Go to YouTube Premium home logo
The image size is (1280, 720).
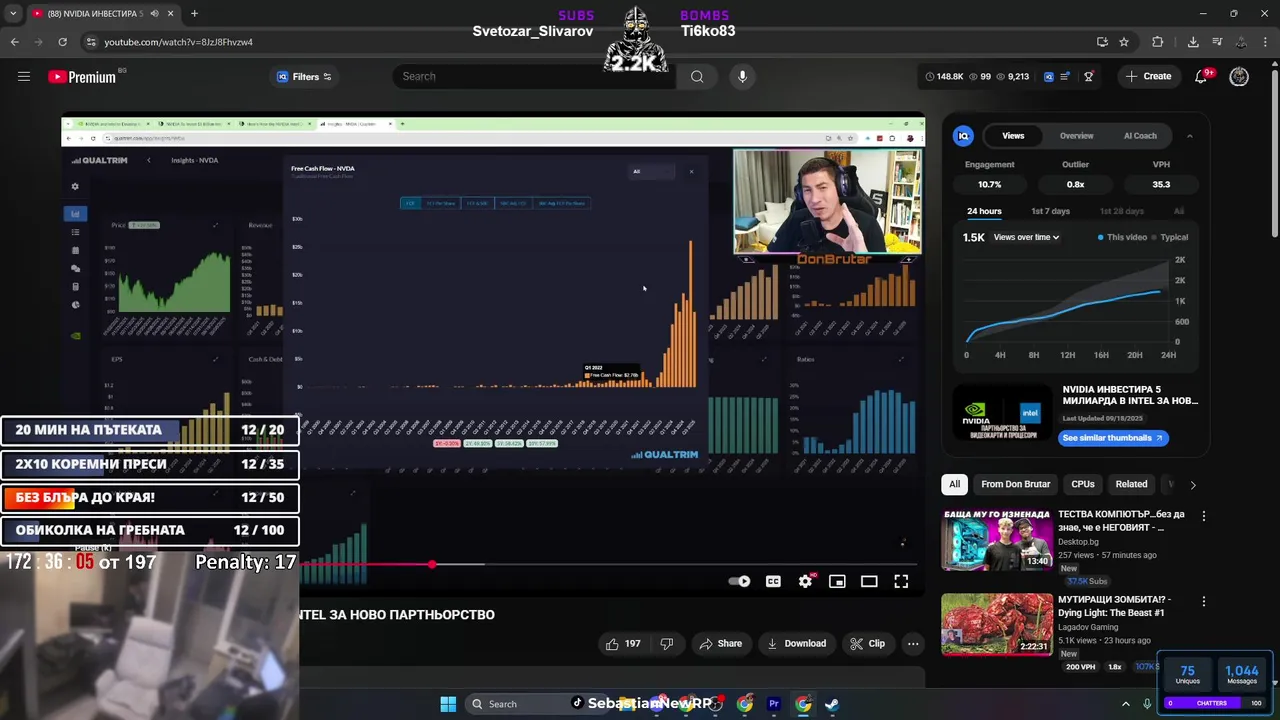click(82, 77)
